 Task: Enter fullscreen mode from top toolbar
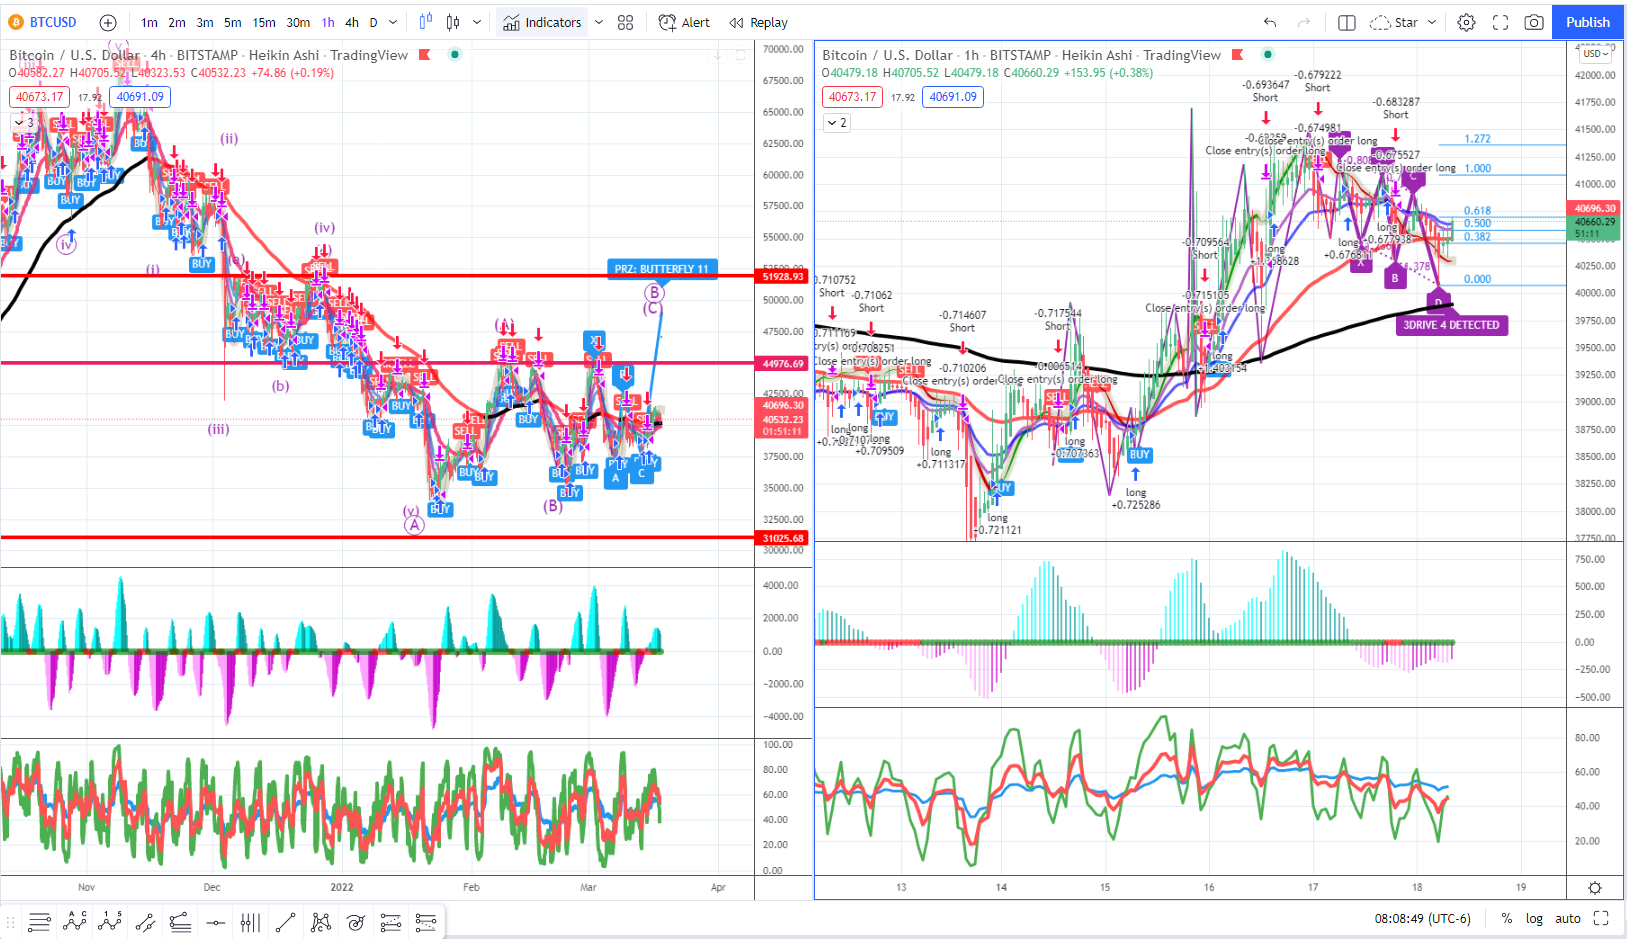(1500, 22)
